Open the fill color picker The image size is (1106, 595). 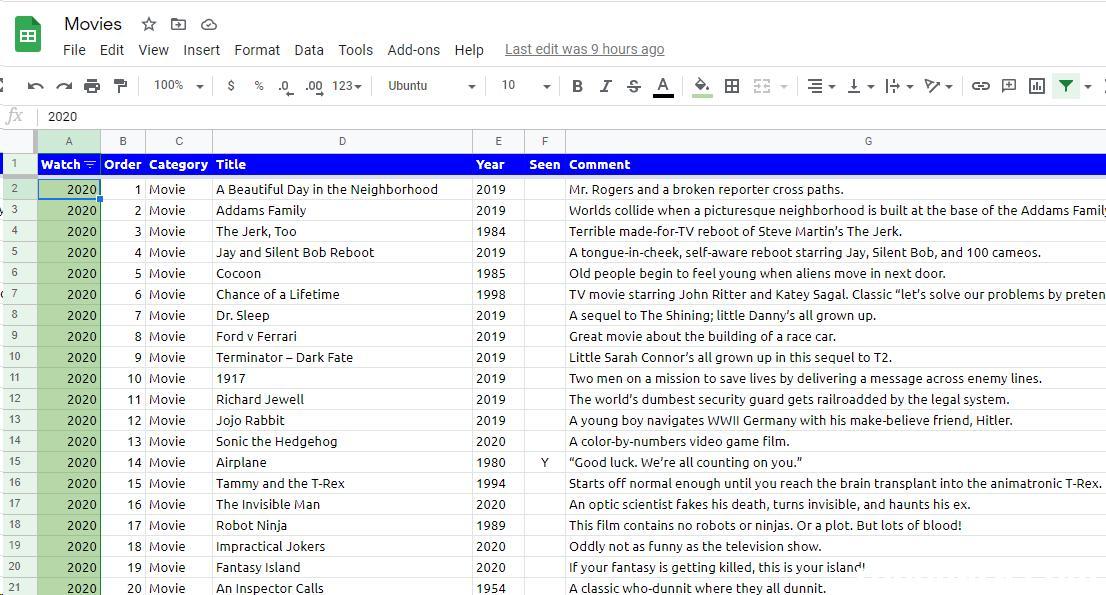(702, 86)
